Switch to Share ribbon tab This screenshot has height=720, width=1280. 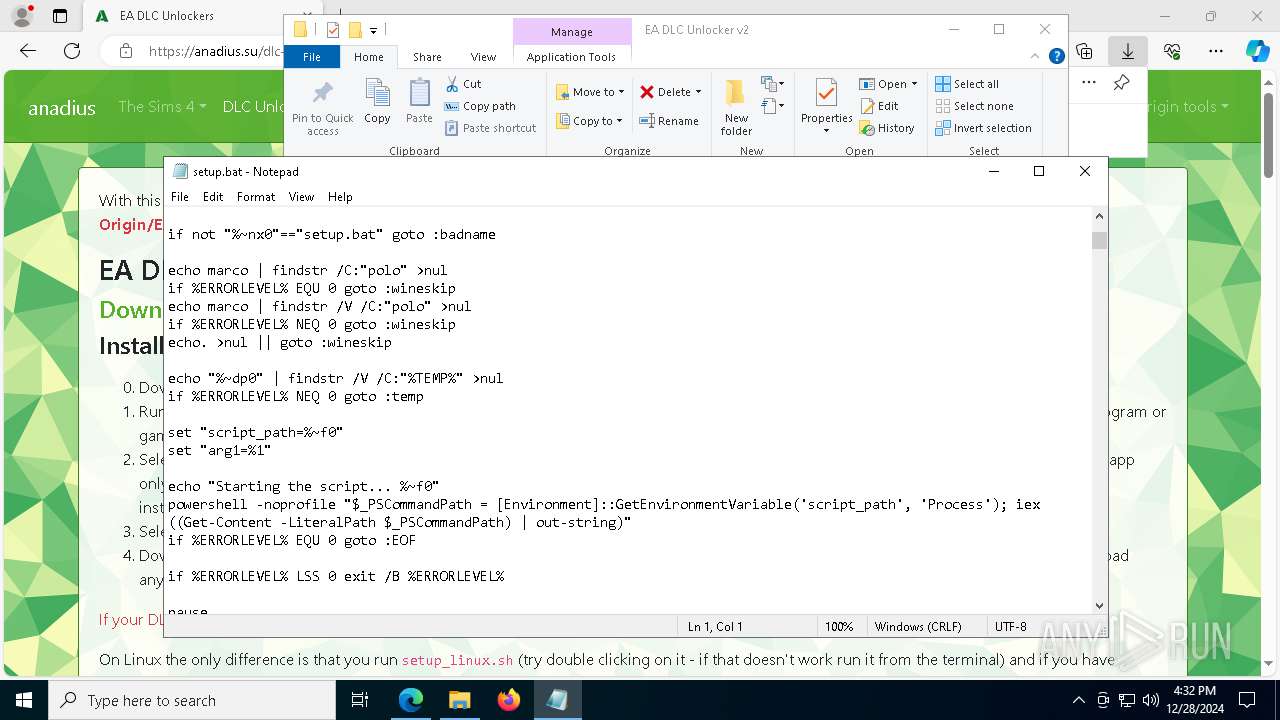coord(427,57)
